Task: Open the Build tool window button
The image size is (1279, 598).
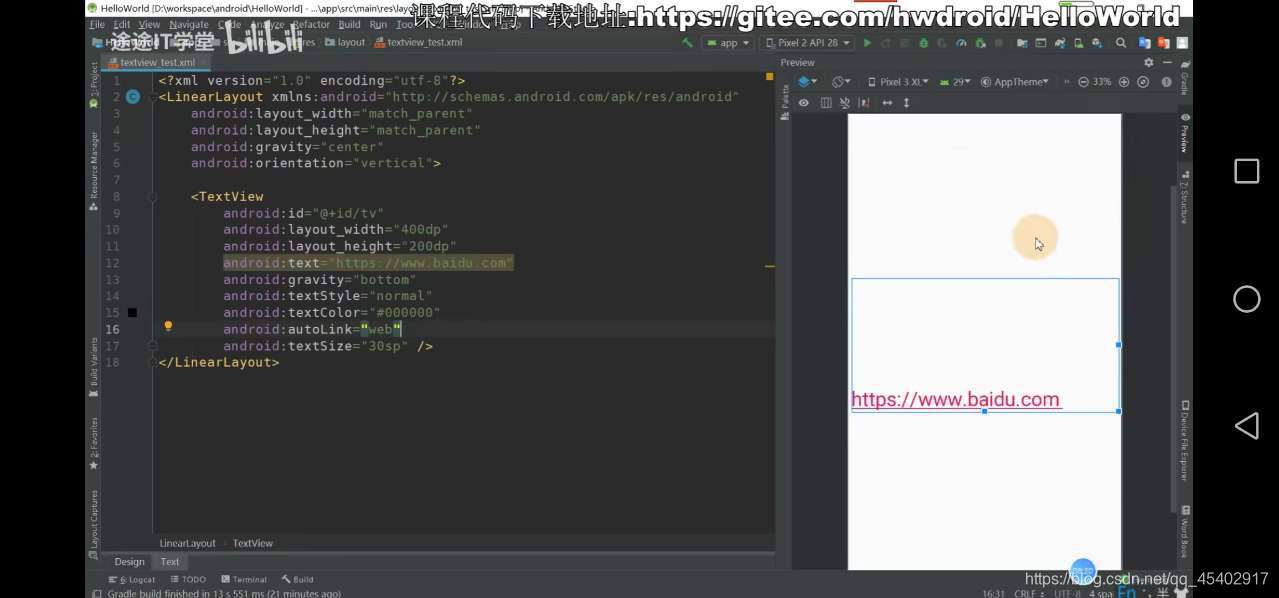Action: [x=298, y=579]
